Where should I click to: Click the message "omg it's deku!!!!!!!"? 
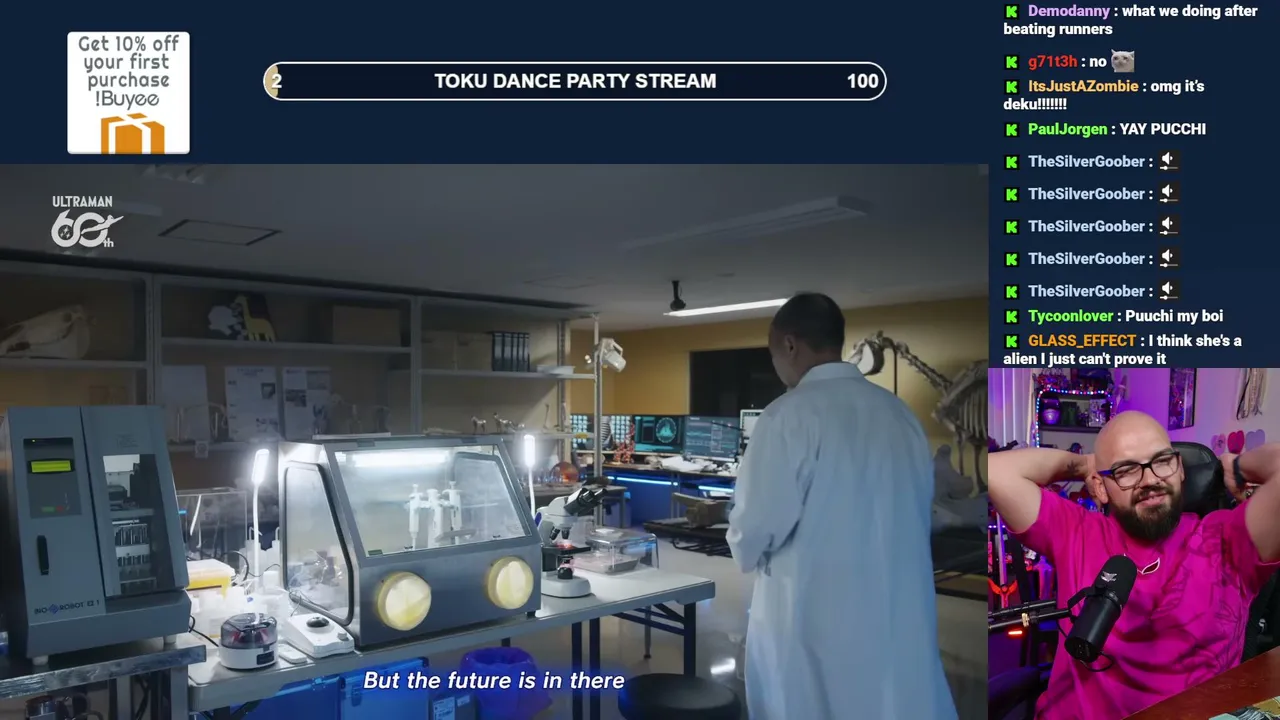[1104, 95]
